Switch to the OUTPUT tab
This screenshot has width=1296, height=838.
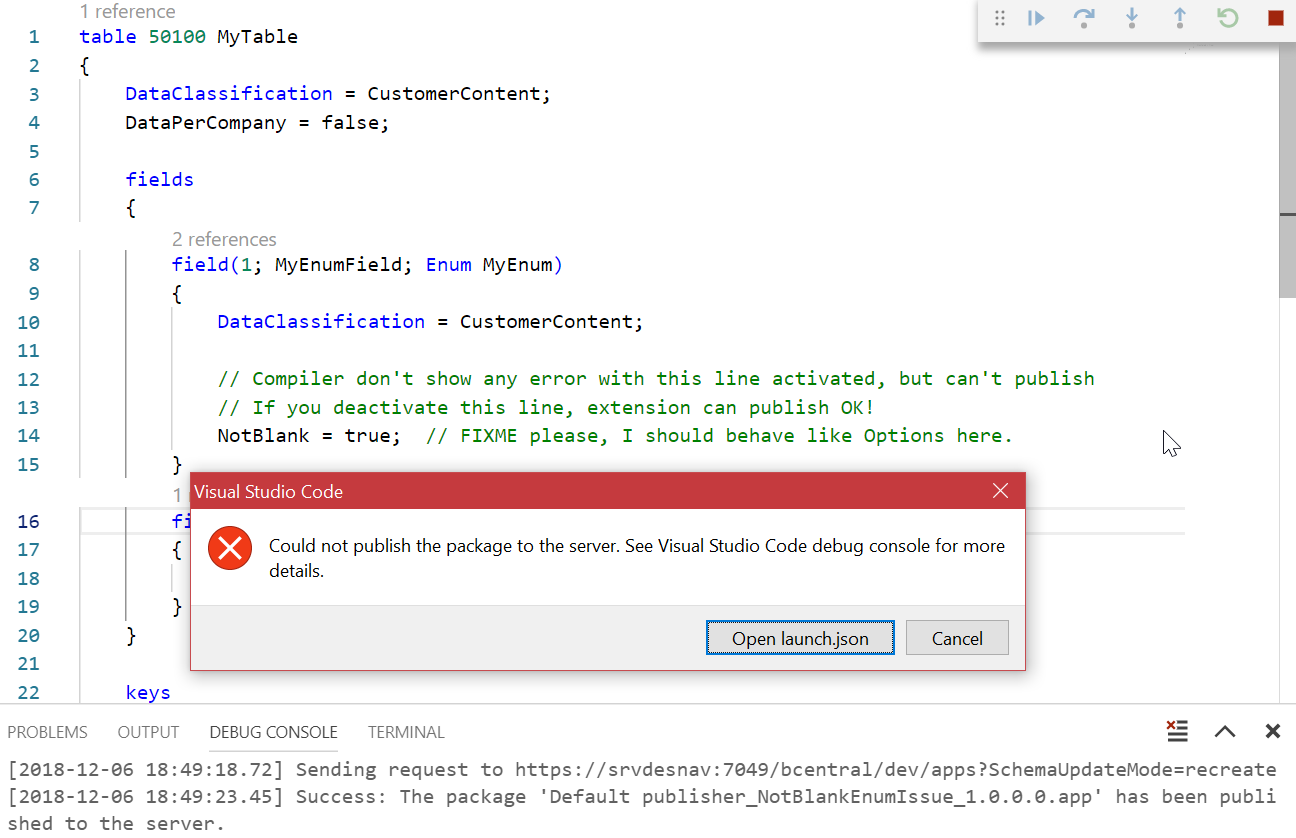[148, 732]
